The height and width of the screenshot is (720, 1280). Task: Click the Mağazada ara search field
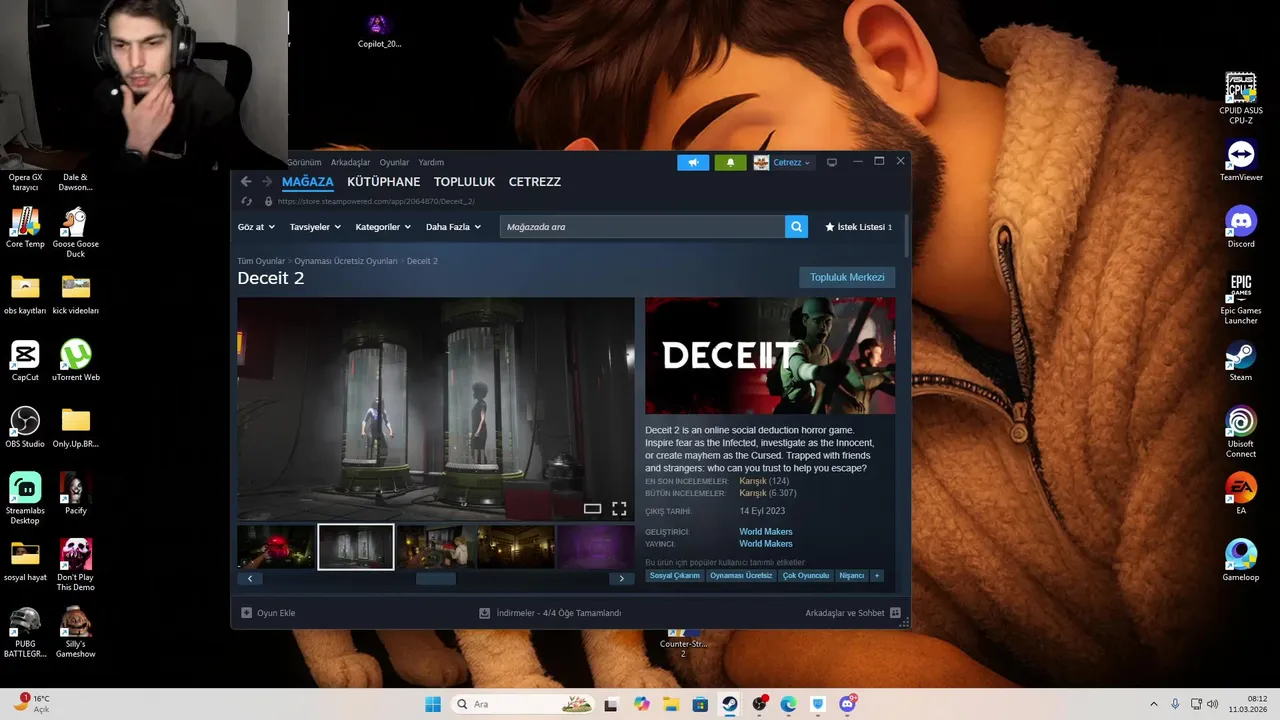click(x=642, y=227)
